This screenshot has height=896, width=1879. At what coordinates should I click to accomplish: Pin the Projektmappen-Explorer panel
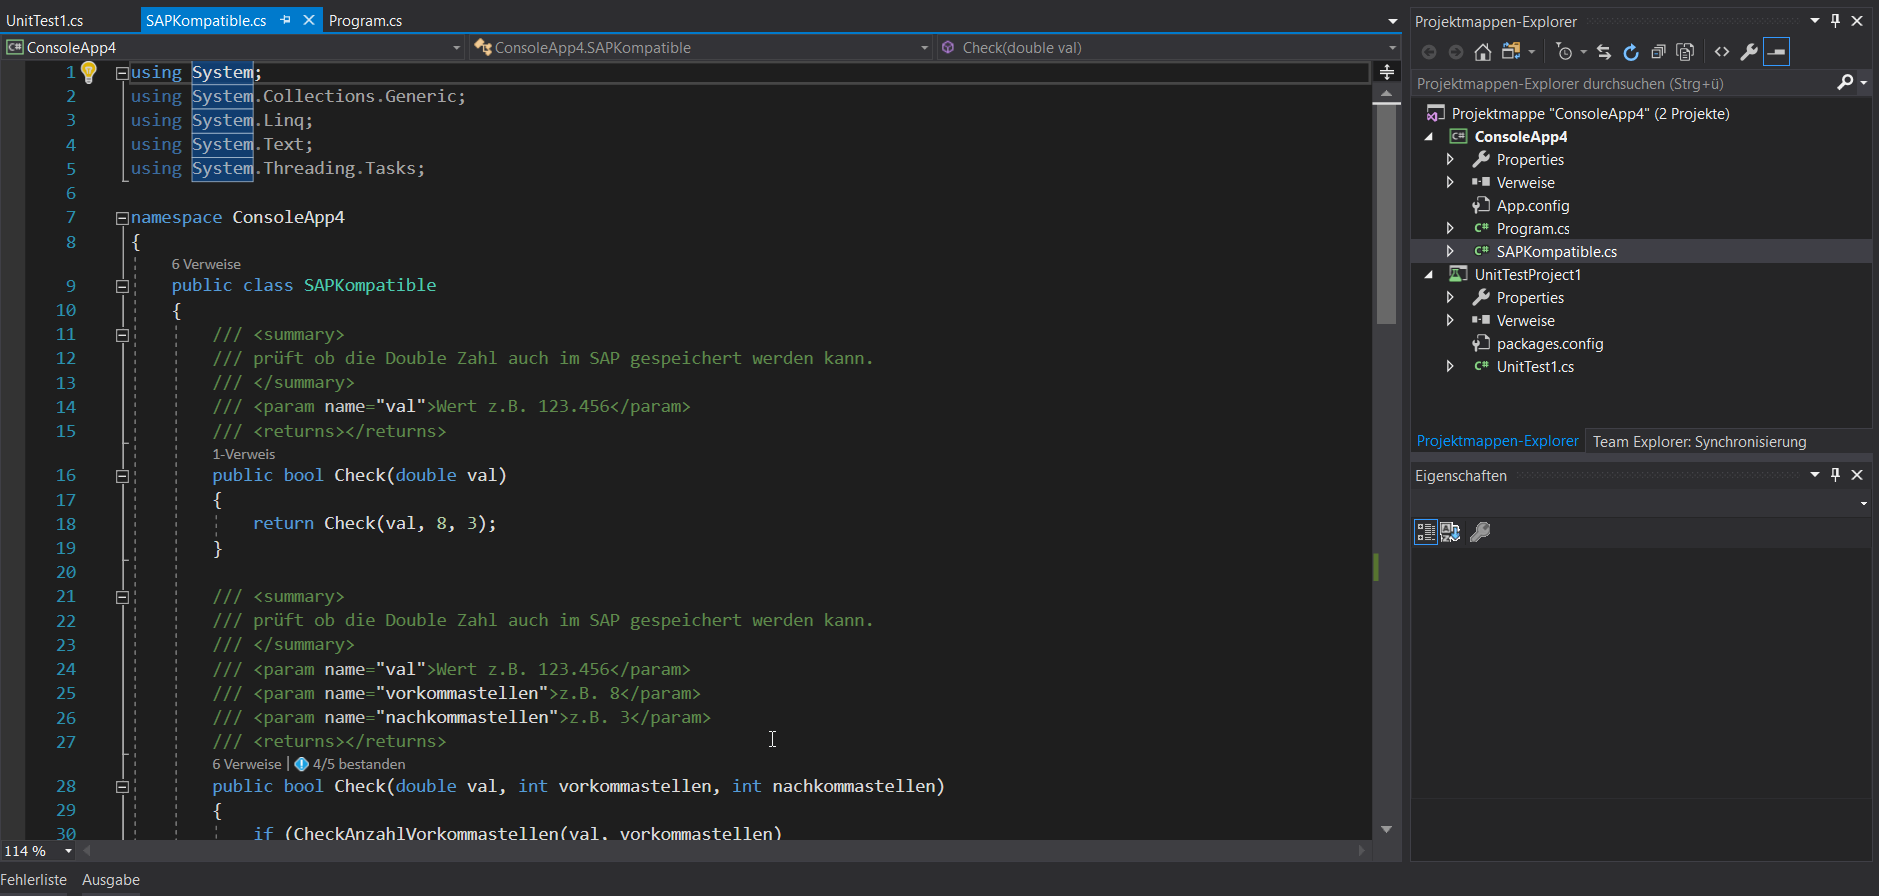pyautogui.click(x=1835, y=21)
